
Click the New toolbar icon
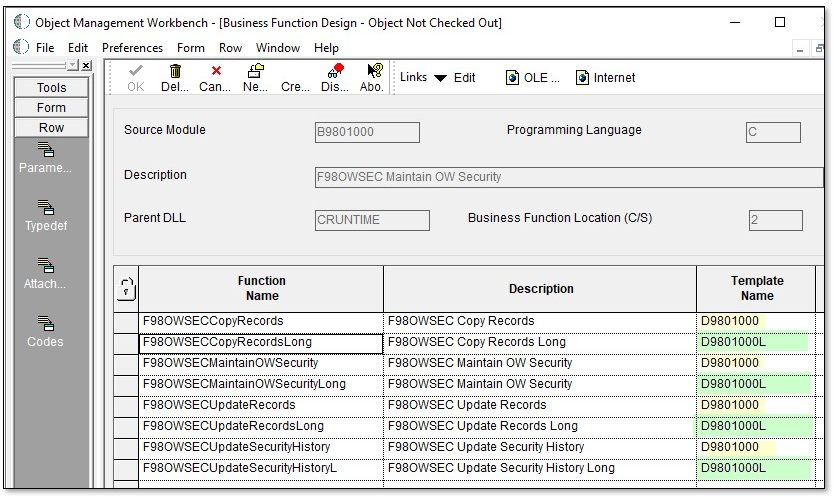255,72
